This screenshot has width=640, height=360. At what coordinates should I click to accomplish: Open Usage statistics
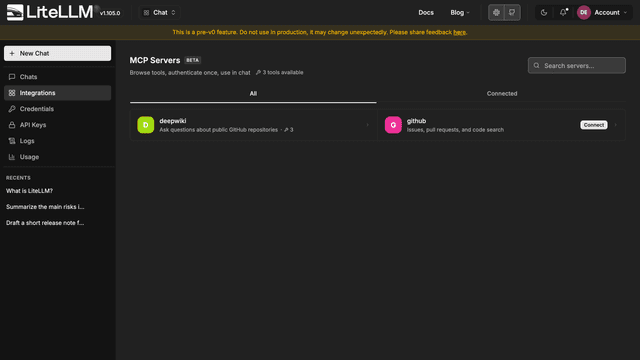point(58,157)
